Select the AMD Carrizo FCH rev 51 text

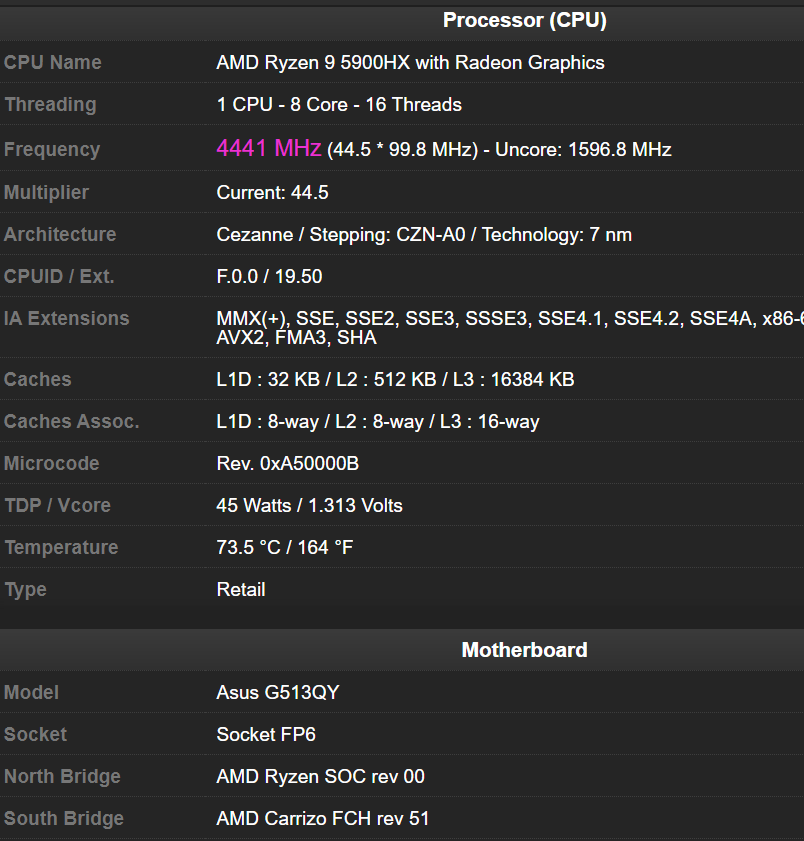323,818
